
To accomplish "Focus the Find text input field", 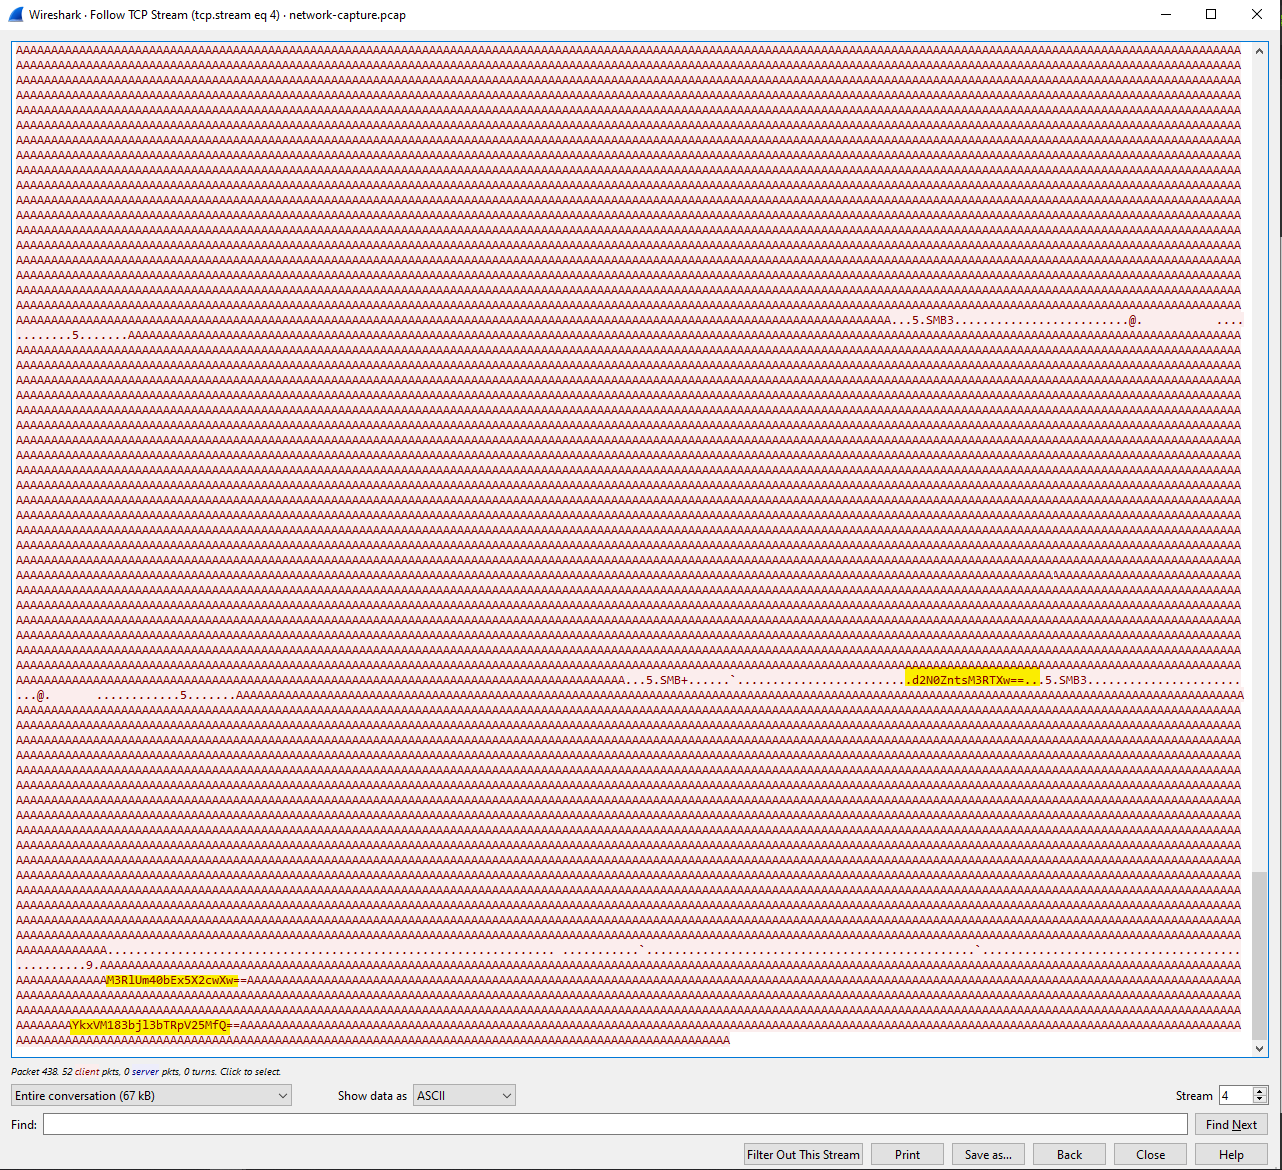I will [x=615, y=1124].
